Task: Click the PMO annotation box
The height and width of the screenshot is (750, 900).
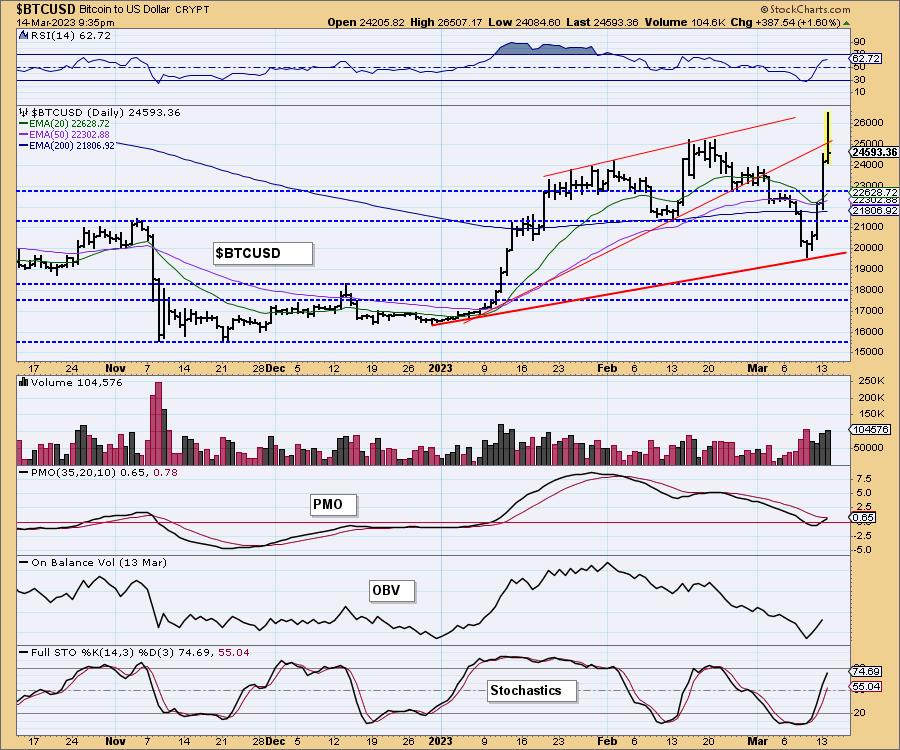Action: (333, 504)
